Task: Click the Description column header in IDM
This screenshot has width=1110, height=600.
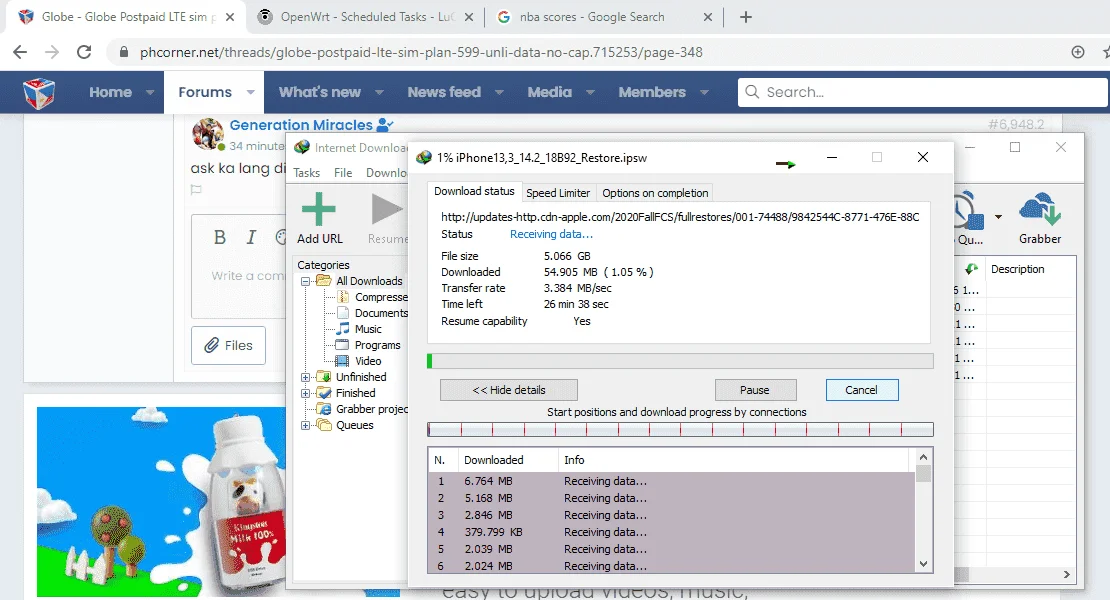Action: tap(1030, 269)
